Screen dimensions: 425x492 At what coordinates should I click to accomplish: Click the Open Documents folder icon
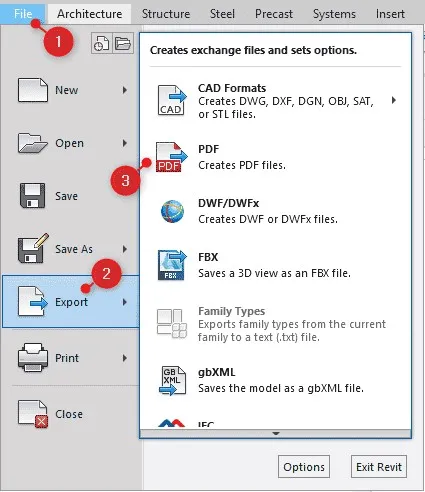pyautogui.click(x=123, y=43)
